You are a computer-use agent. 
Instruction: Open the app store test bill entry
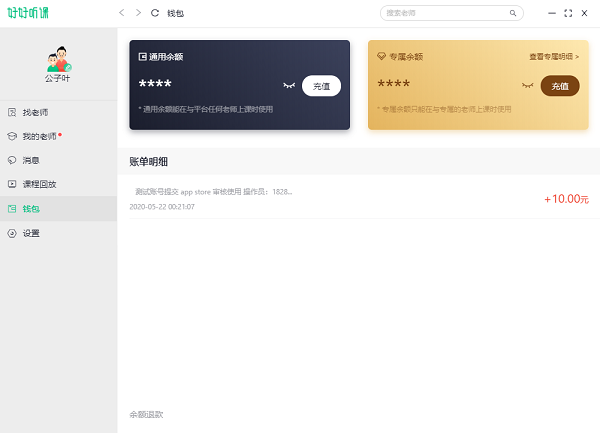pyautogui.click(x=359, y=199)
